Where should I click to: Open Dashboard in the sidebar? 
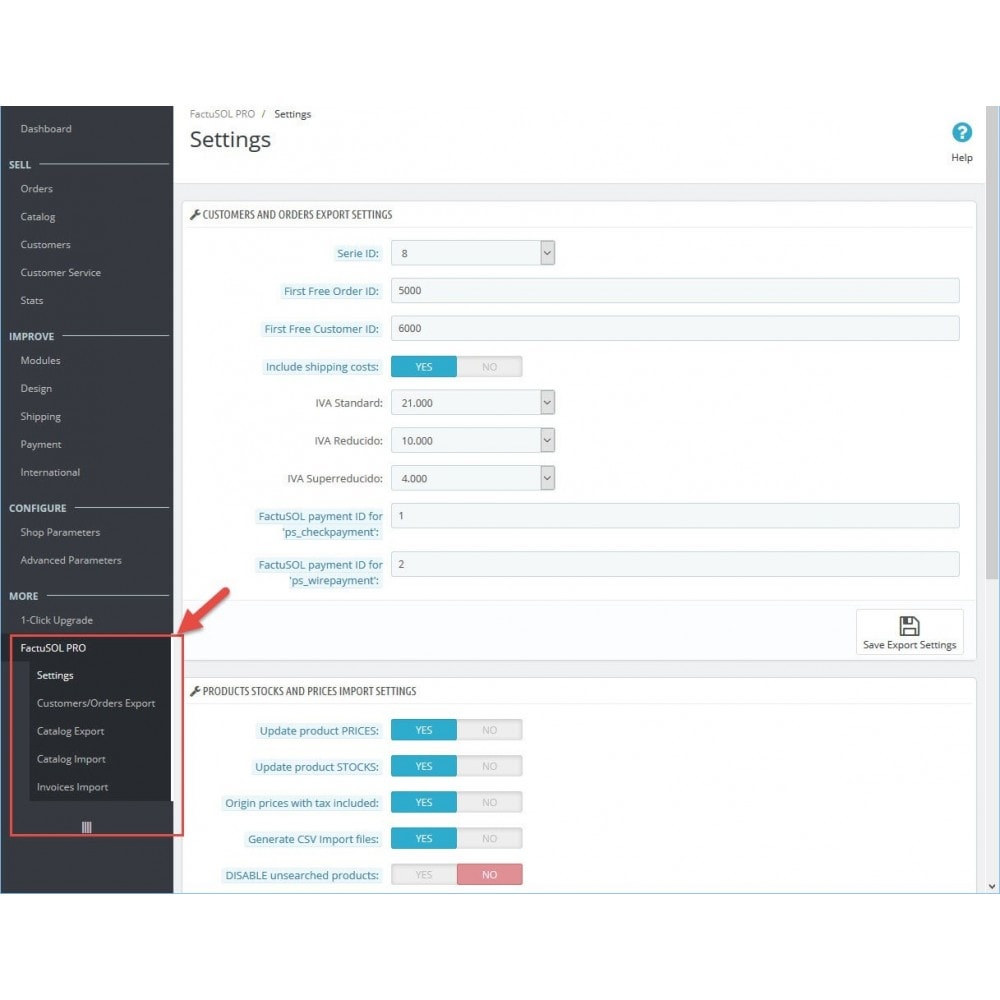[x=46, y=129]
